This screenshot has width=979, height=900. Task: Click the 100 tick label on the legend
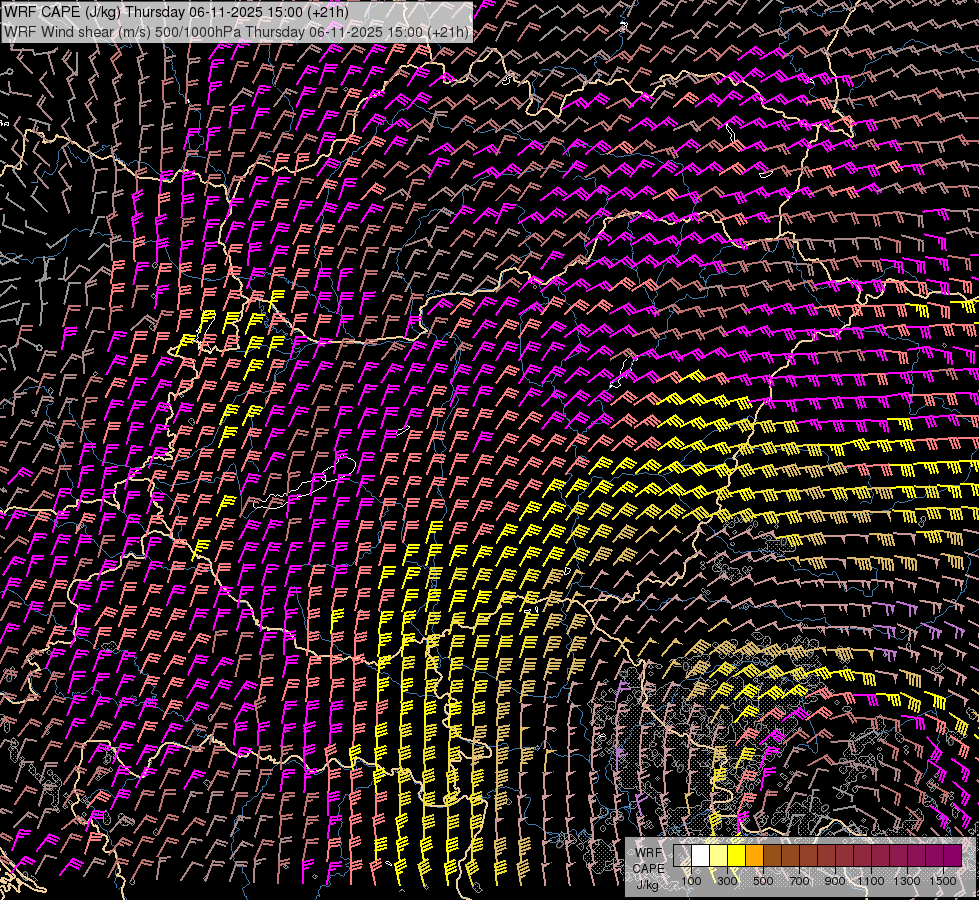click(691, 881)
